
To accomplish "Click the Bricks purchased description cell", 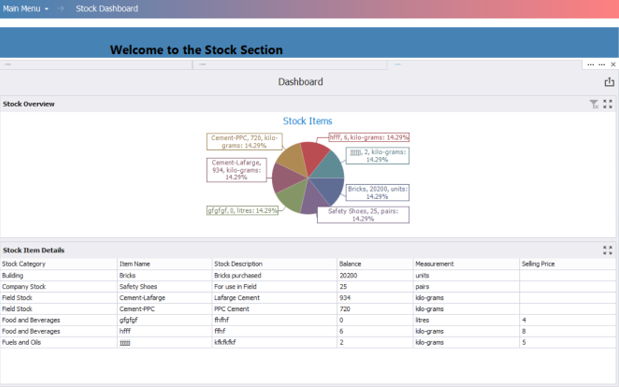I will (x=275, y=276).
